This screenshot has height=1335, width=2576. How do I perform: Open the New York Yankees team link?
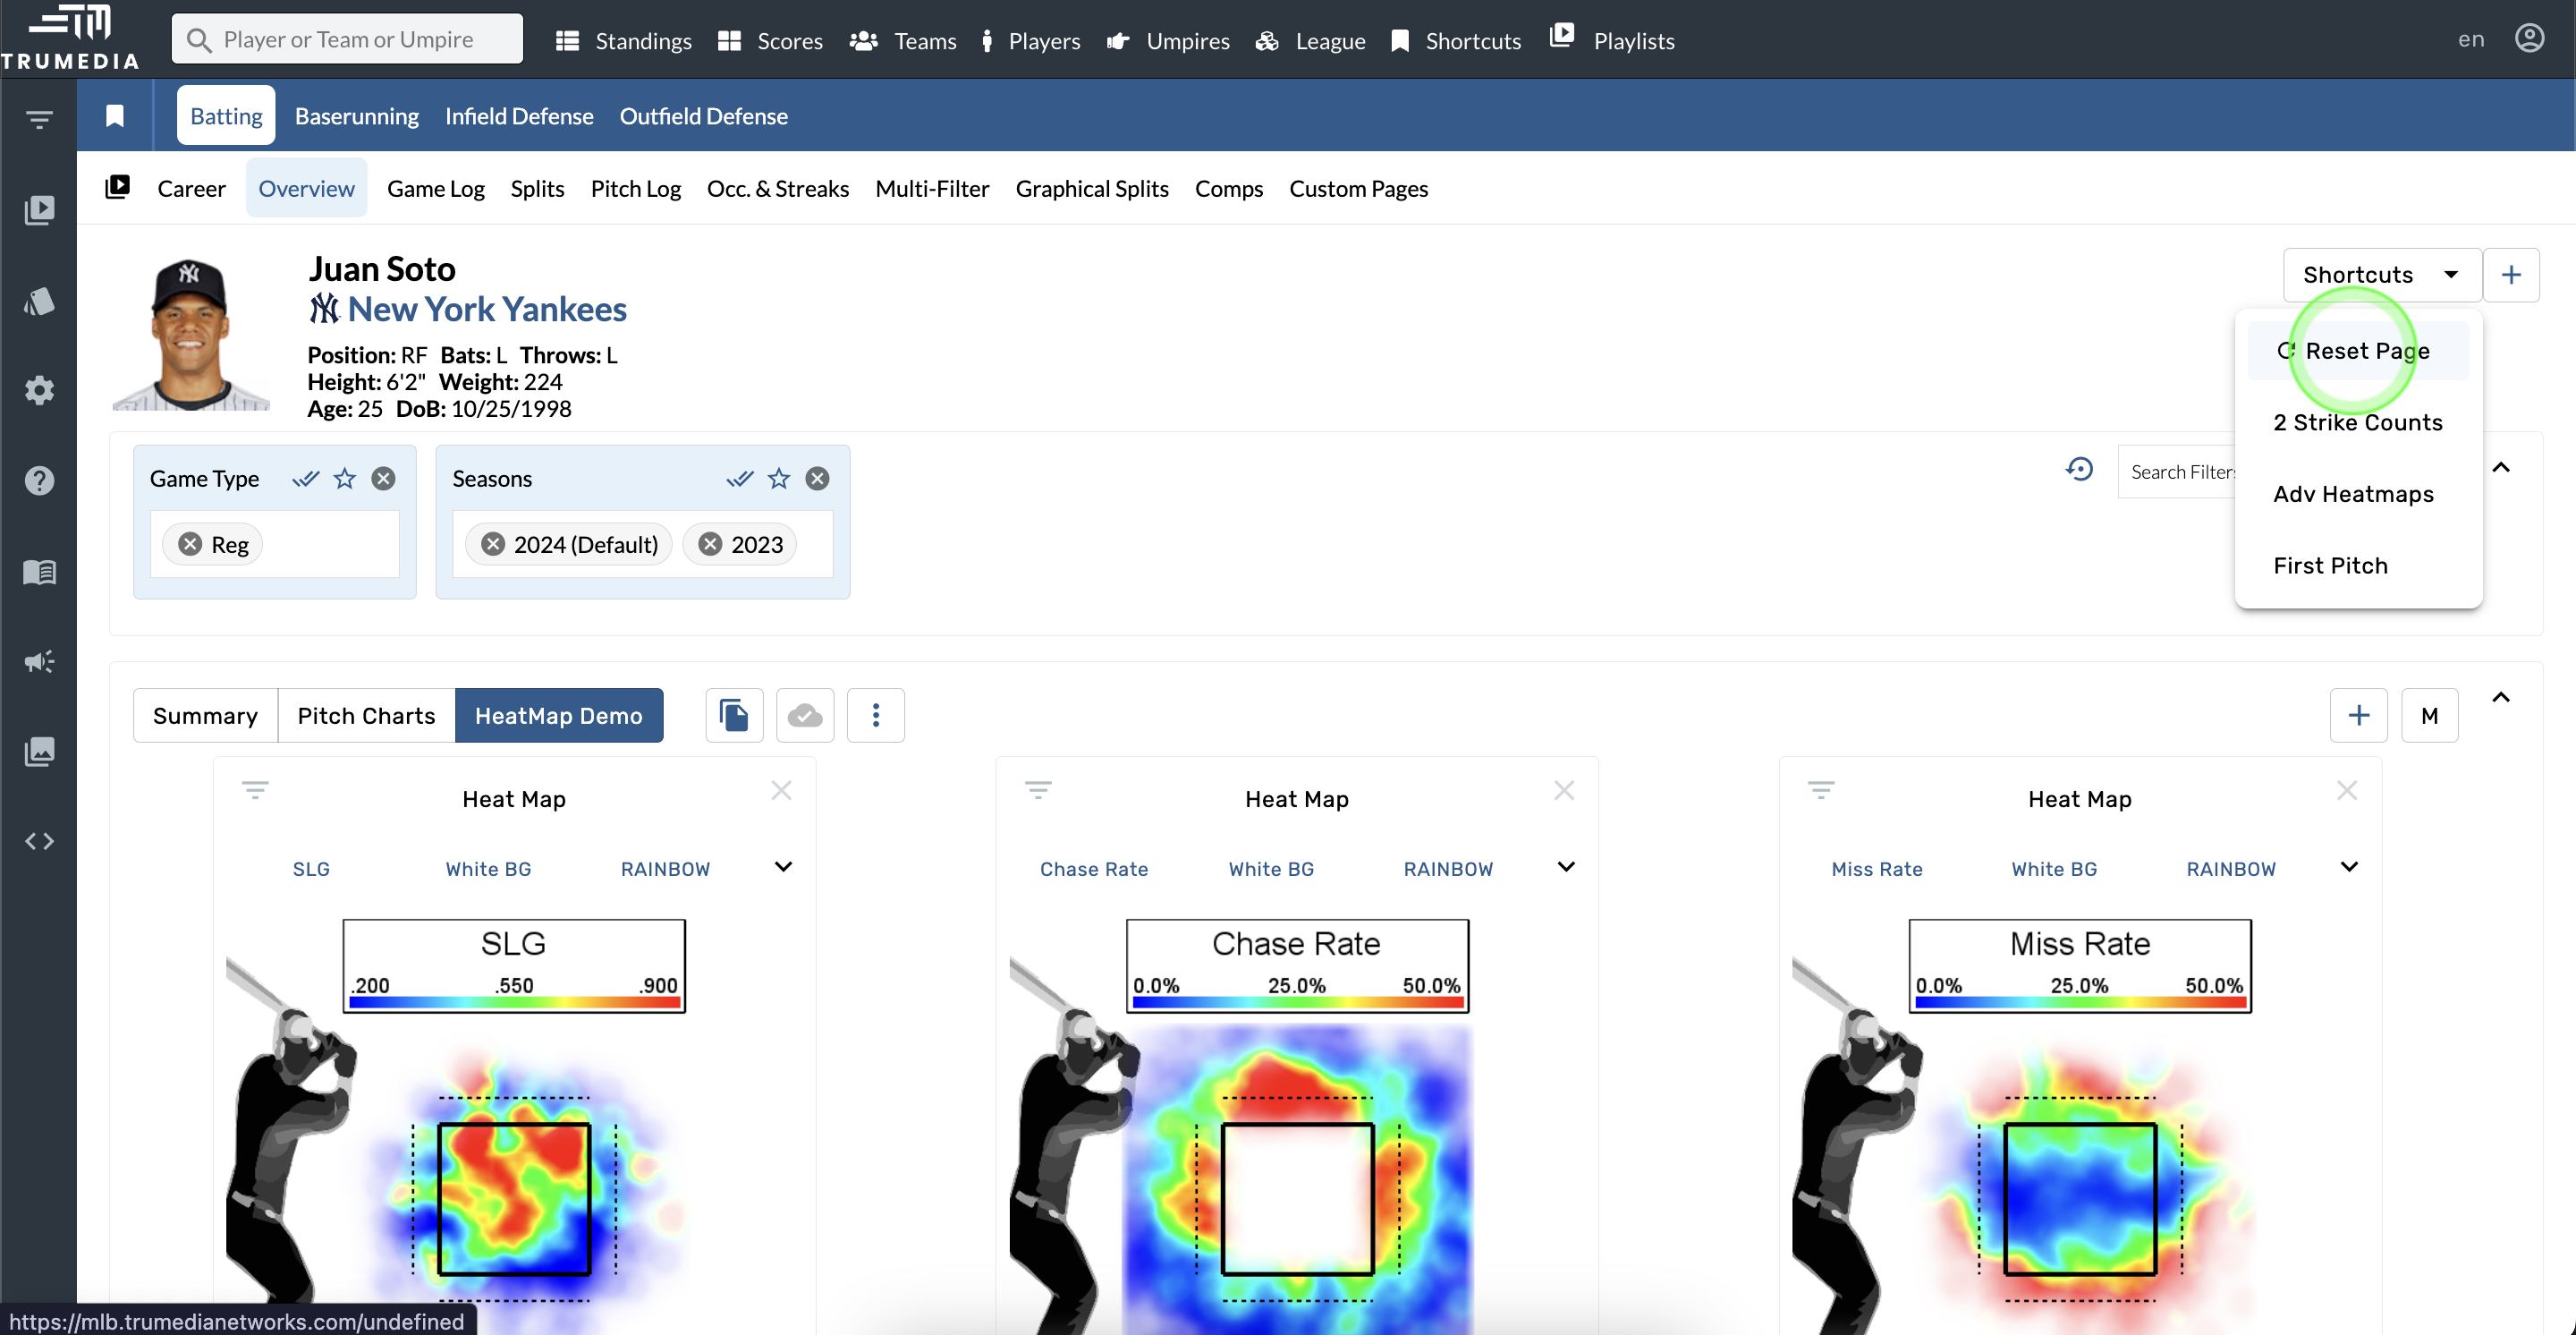click(486, 309)
